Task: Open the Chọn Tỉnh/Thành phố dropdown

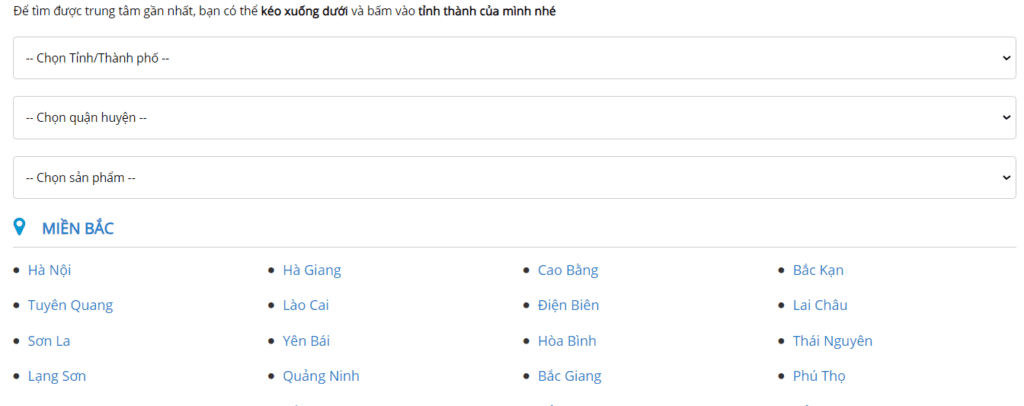Action: (514, 58)
